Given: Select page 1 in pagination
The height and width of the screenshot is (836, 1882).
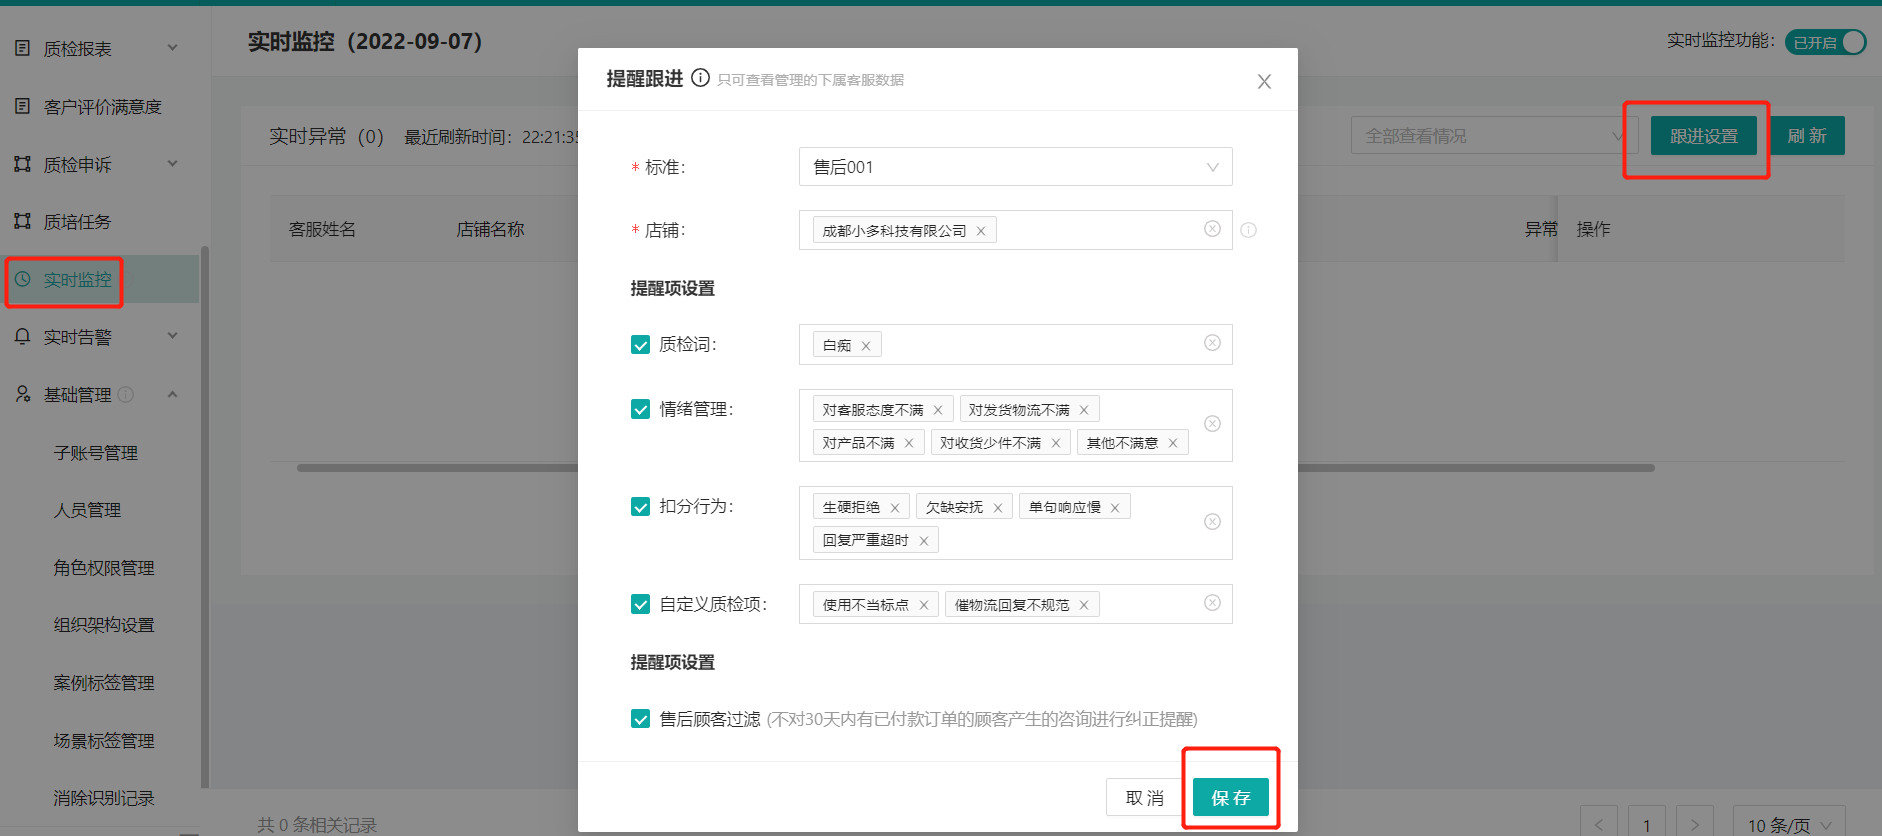Looking at the screenshot, I should click(1647, 824).
